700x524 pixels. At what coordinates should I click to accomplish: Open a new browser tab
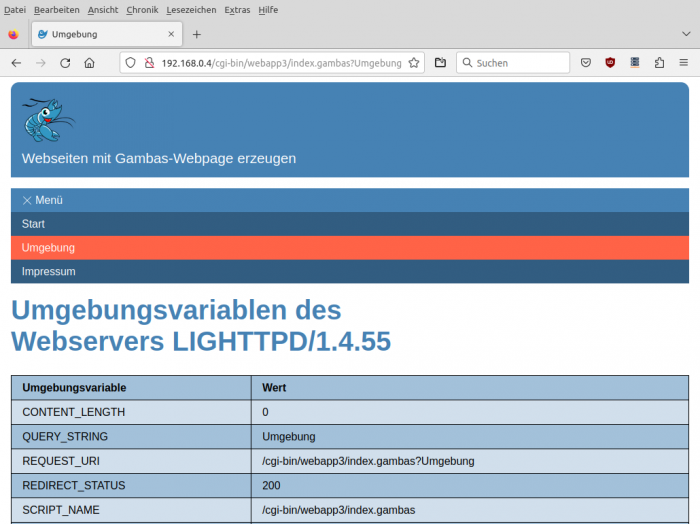click(196, 34)
